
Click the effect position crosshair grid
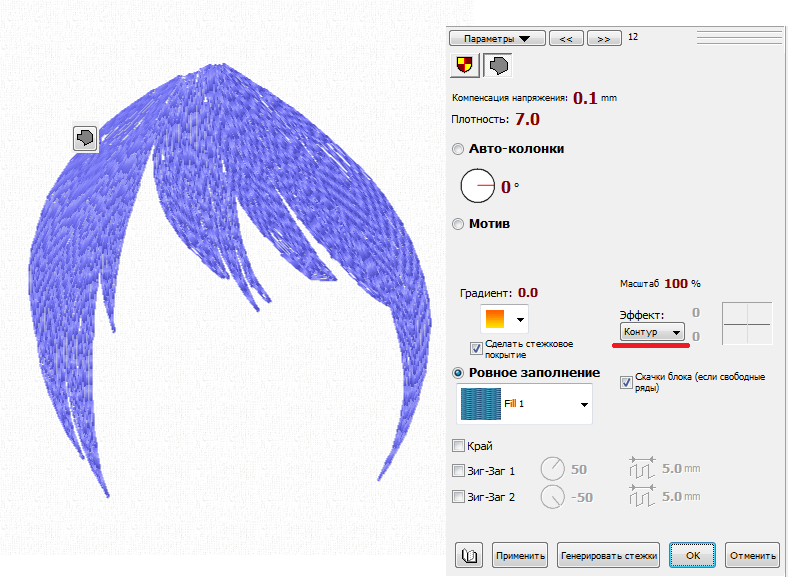click(x=747, y=324)
